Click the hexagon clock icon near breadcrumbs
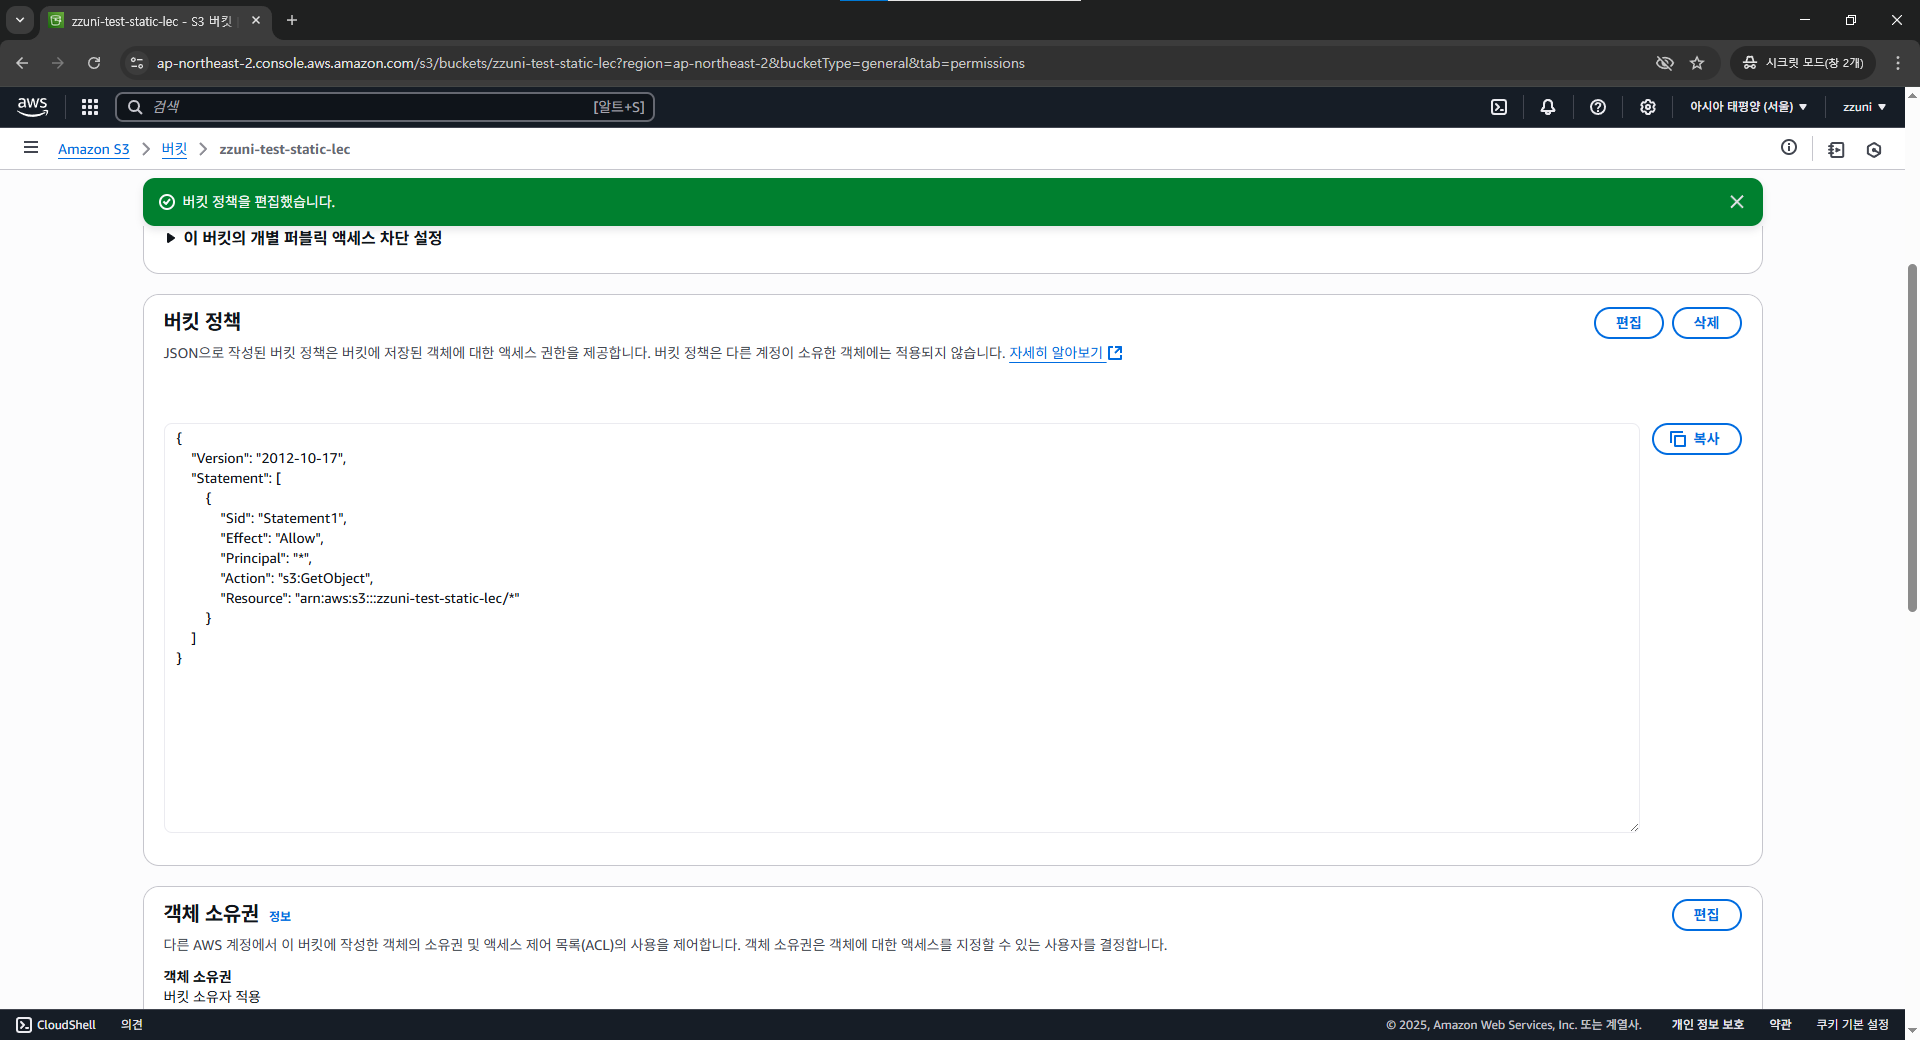The width and height of the screenshot is (1920, 1040). pos(1874,150)
